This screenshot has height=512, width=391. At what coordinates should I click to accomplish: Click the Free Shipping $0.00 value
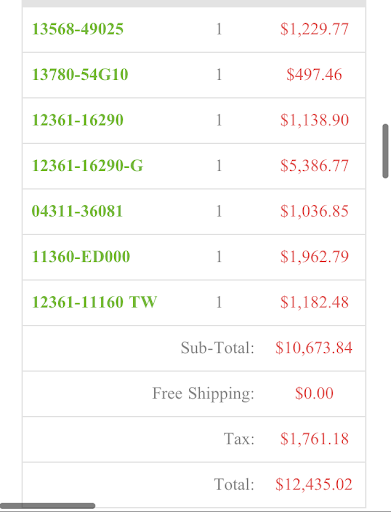pos(314,393)
